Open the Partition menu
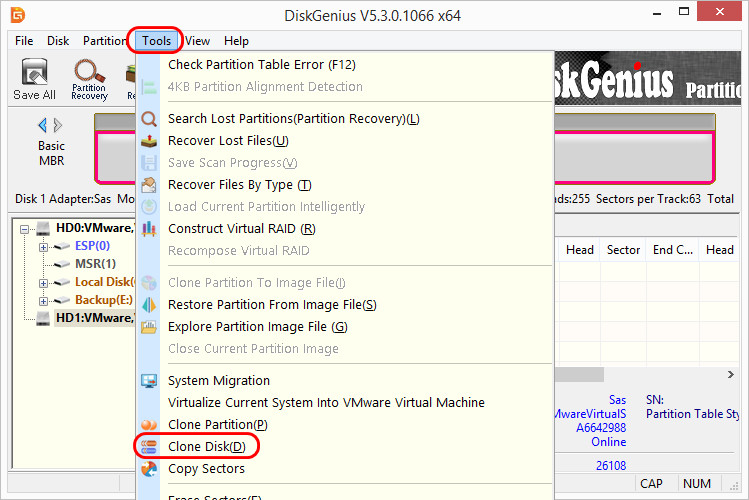 (105, 41)
